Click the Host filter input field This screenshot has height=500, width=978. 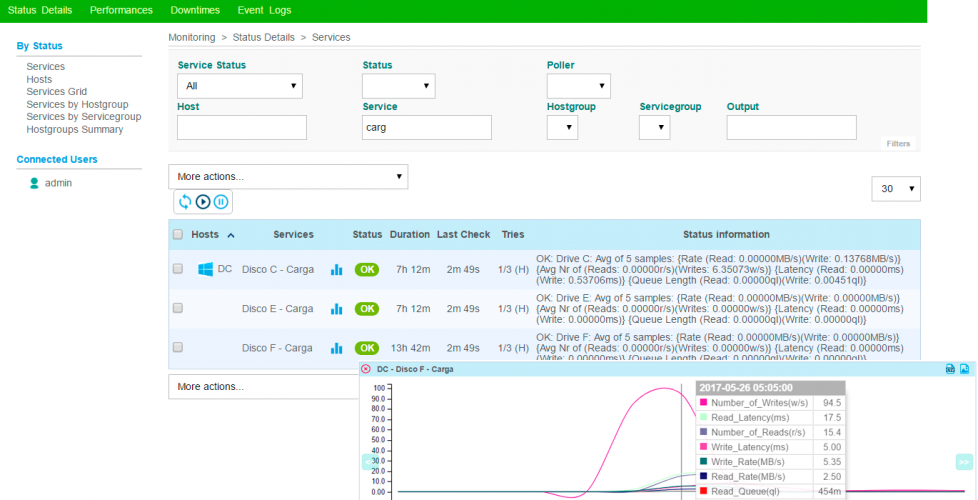point(242,127)
